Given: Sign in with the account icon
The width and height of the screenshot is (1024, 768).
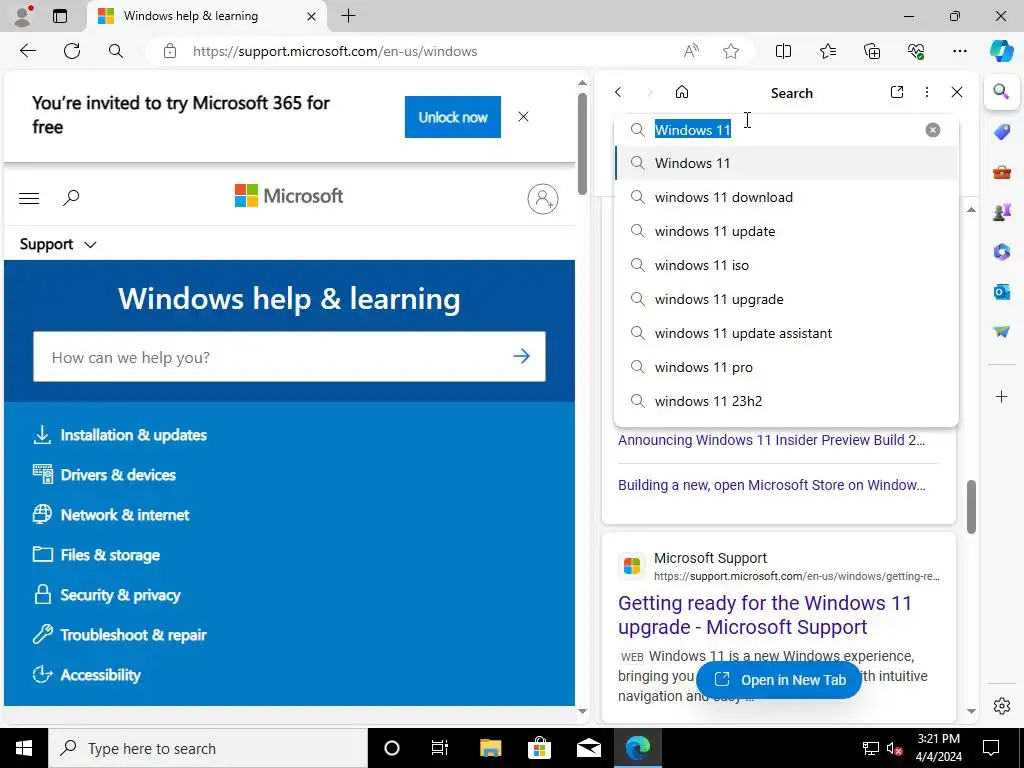Looking at the screenshot, I should (543, 199).
